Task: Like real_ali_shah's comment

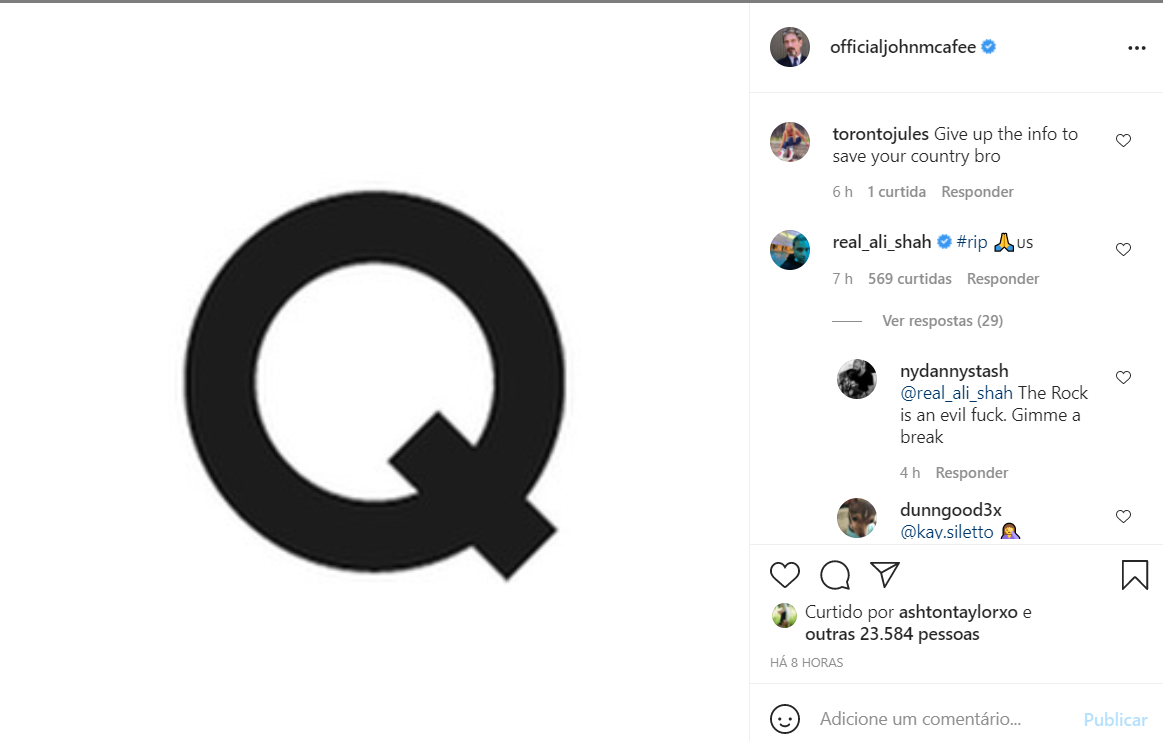Action: 1123,249
